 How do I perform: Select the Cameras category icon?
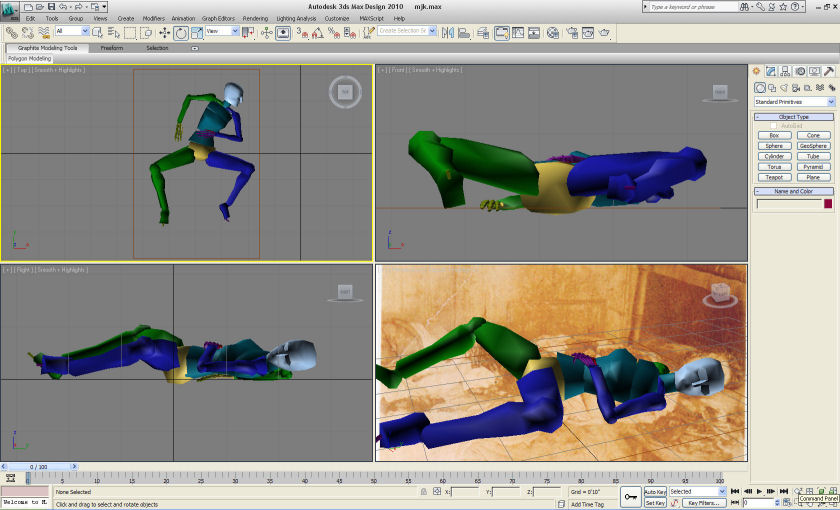[x=797, y=87]
